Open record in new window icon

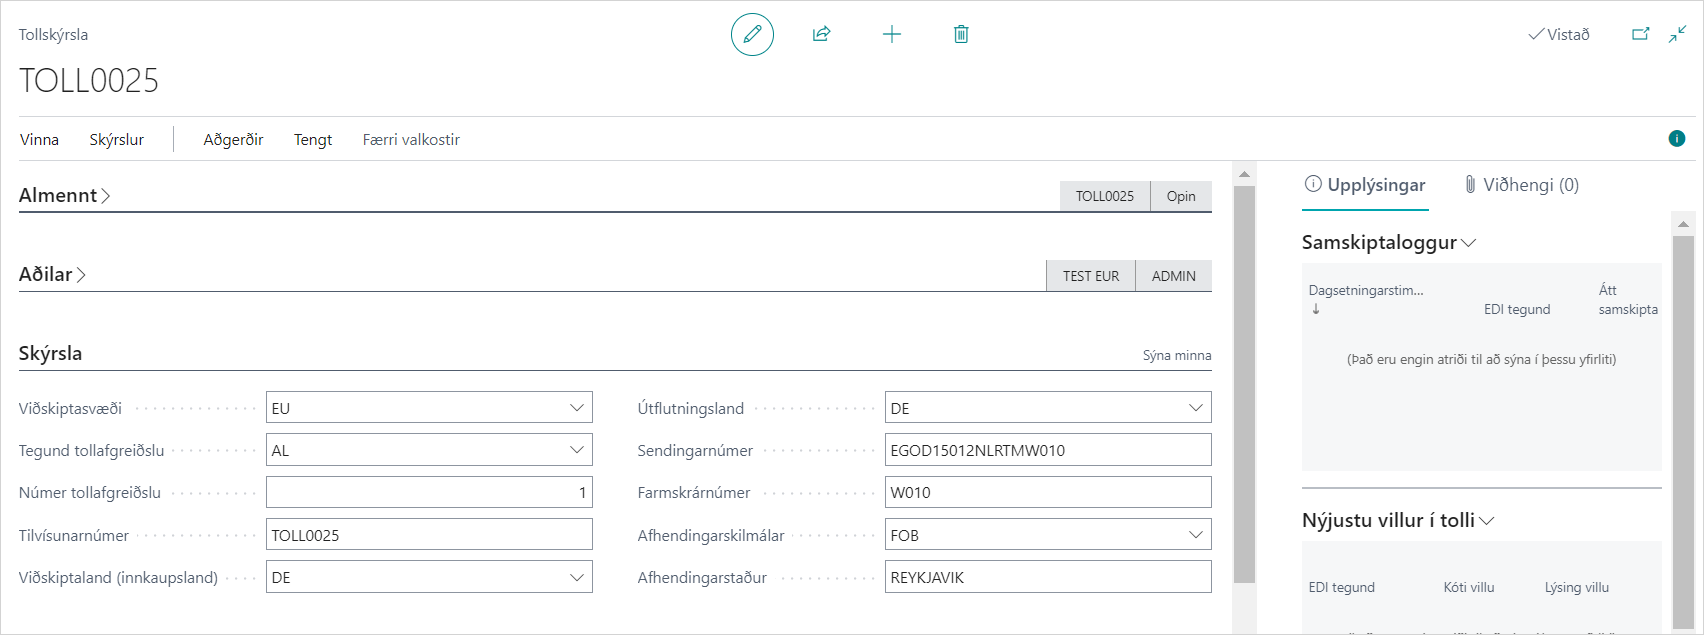coord(1640,34)
